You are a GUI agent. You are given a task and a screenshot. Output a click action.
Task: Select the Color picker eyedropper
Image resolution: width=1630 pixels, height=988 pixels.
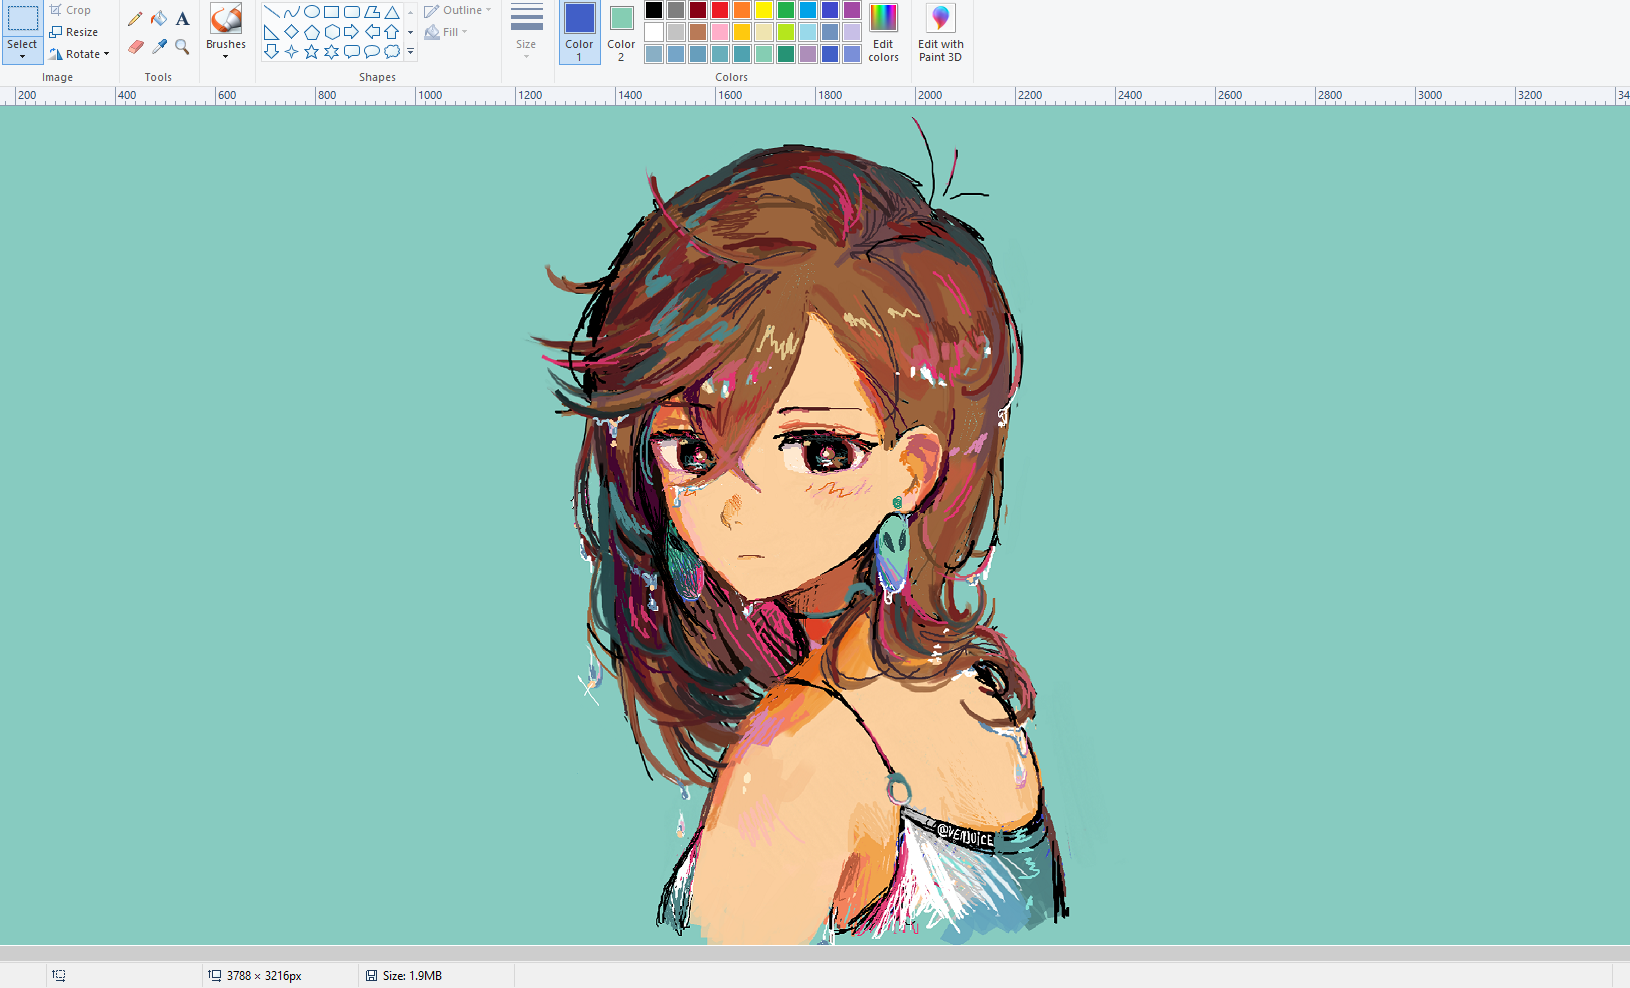click(x=159, y=47)
